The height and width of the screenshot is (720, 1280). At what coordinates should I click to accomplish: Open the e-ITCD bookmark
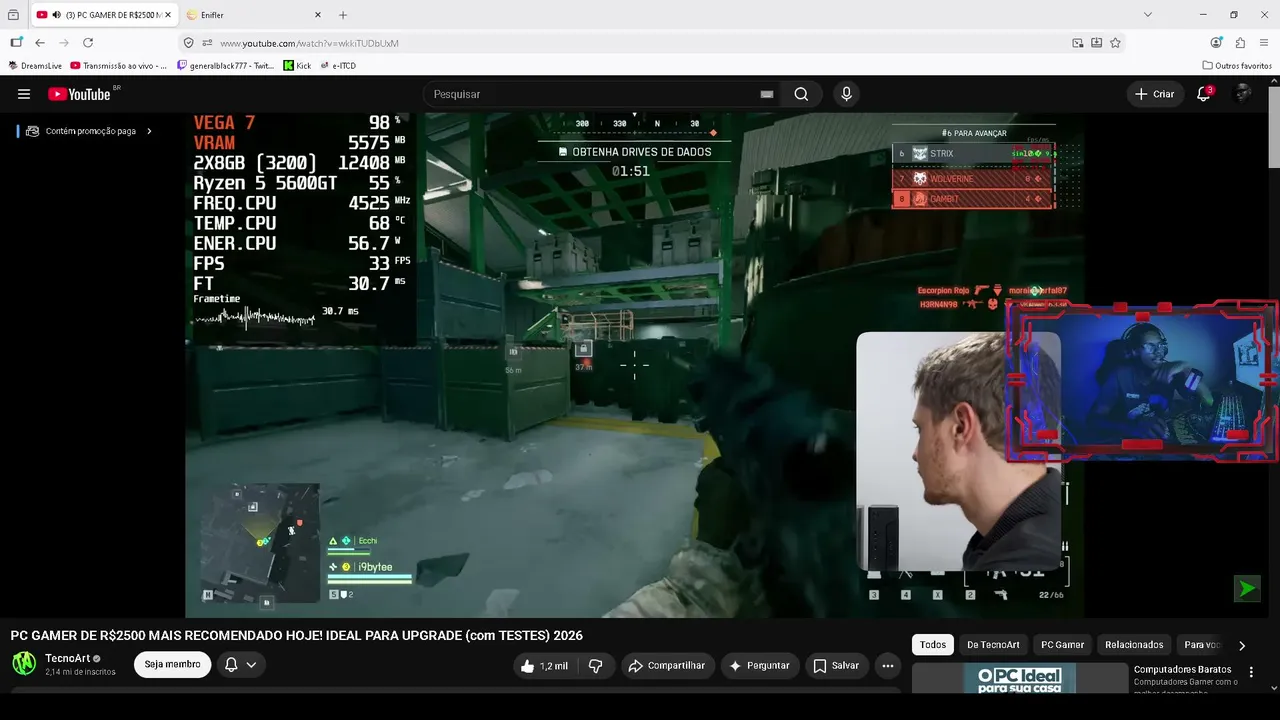click(338, 66)
